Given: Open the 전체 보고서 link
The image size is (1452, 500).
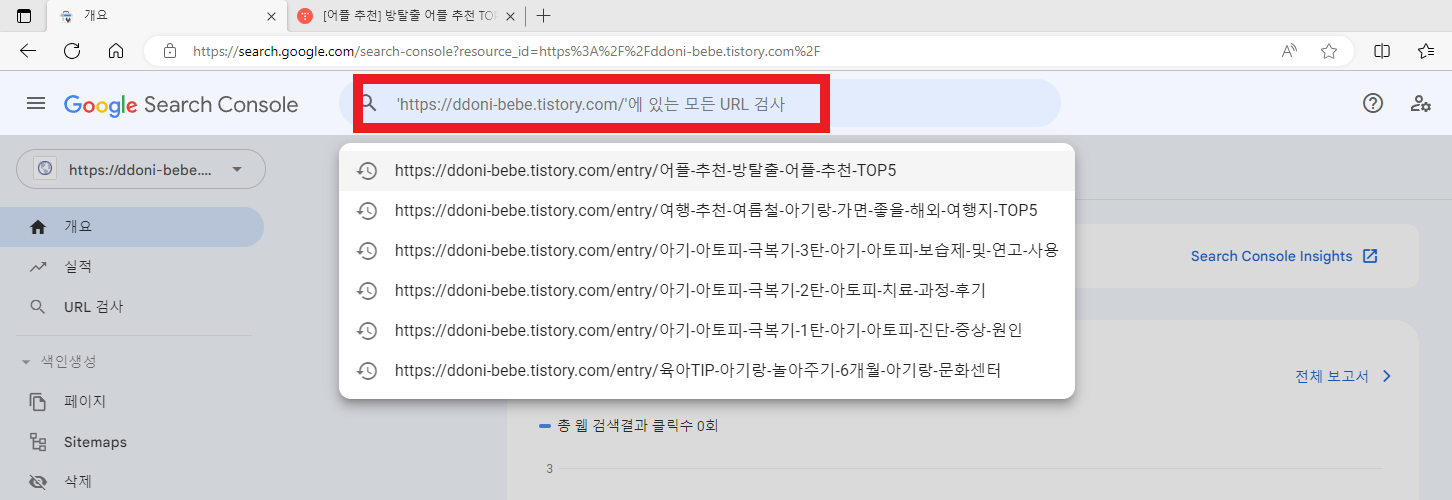Looking at the screenshot, I should click(1343, 376).
